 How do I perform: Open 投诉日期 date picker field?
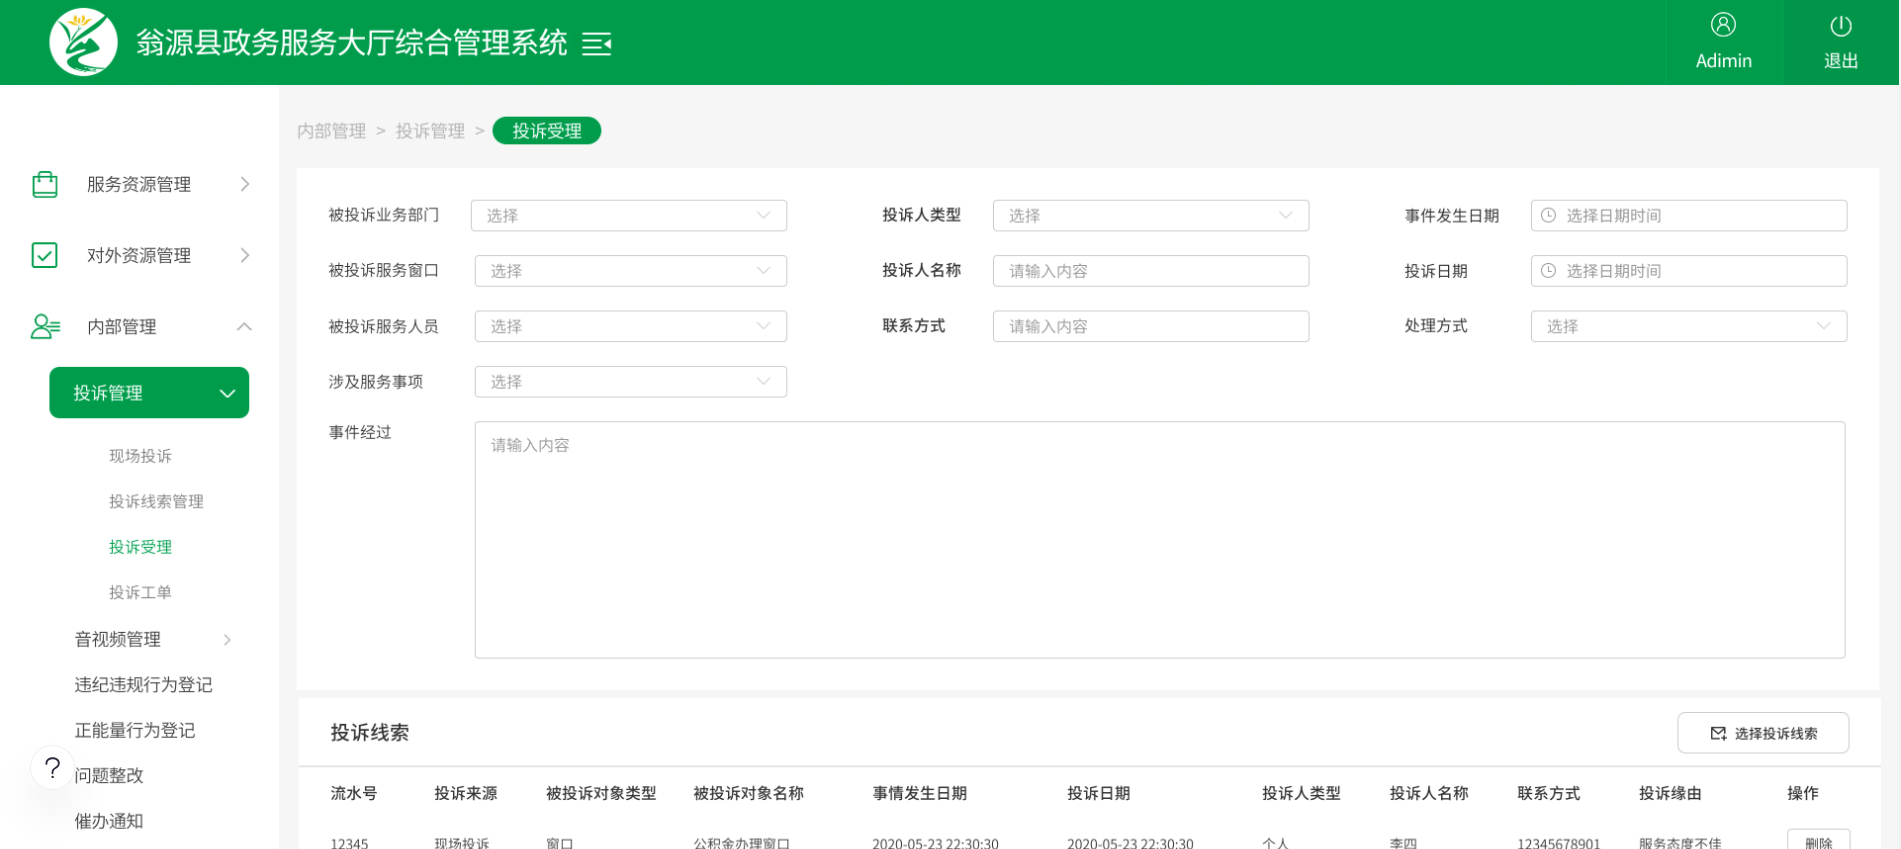click(x=1689, y=271)
